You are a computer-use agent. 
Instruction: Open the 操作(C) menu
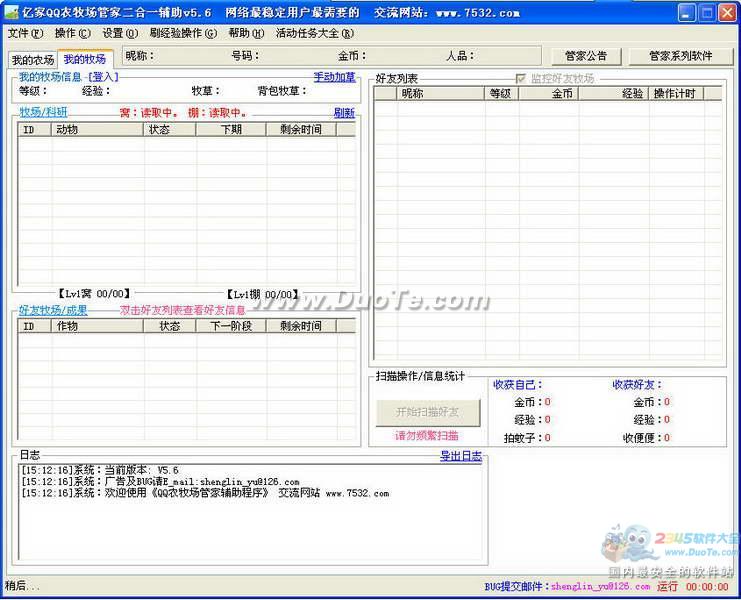[x=72, y=34]
